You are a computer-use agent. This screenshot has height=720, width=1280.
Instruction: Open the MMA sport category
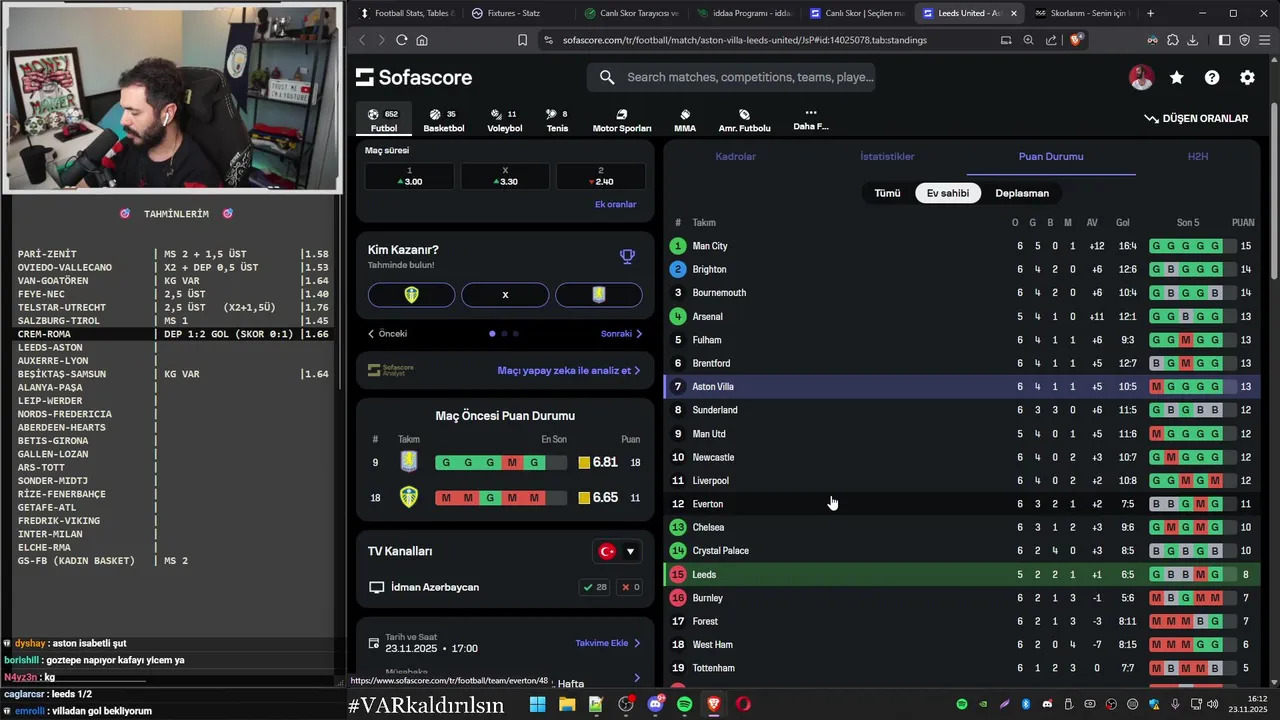click(685, 120)
